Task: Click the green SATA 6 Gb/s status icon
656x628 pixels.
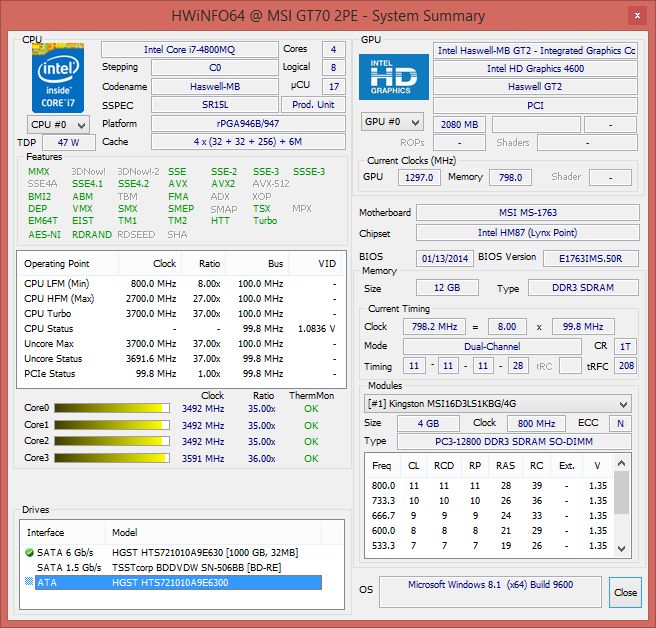Action: tap(29, 553)
